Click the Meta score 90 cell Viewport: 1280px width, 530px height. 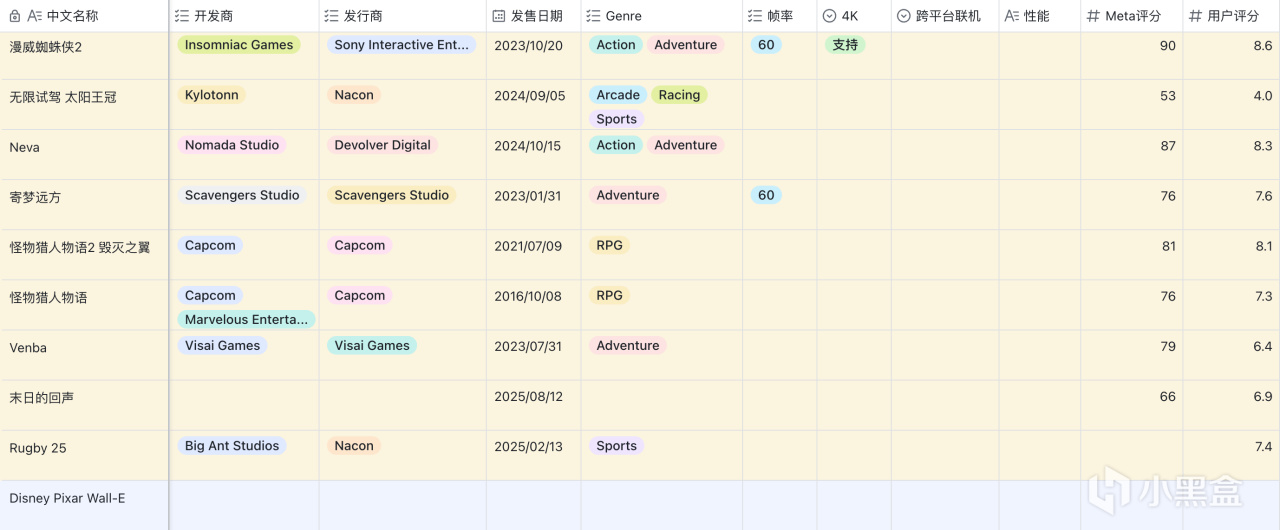(1132, 55)
